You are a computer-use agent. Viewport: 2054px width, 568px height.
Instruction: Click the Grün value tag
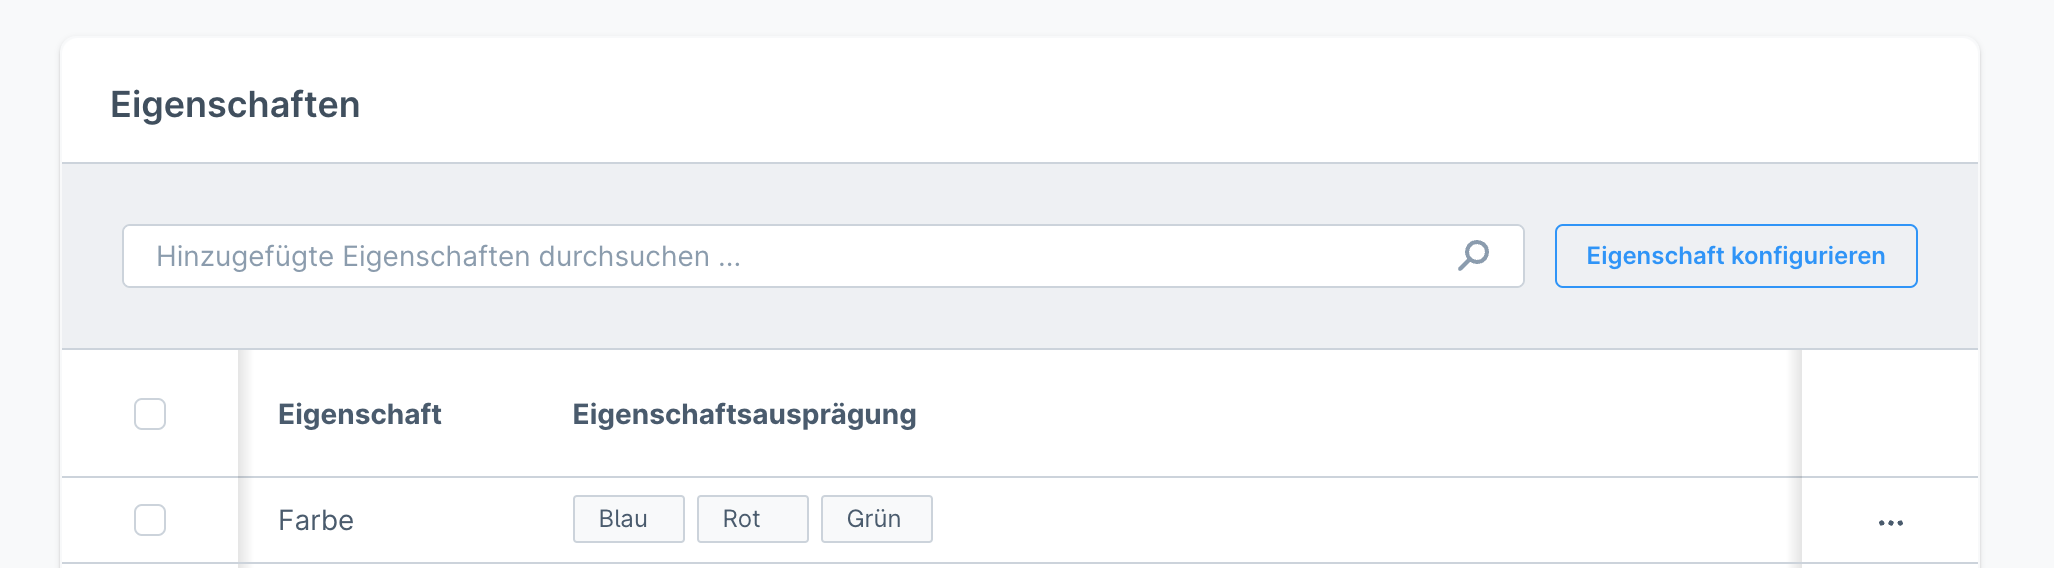(x=876, y=519)
